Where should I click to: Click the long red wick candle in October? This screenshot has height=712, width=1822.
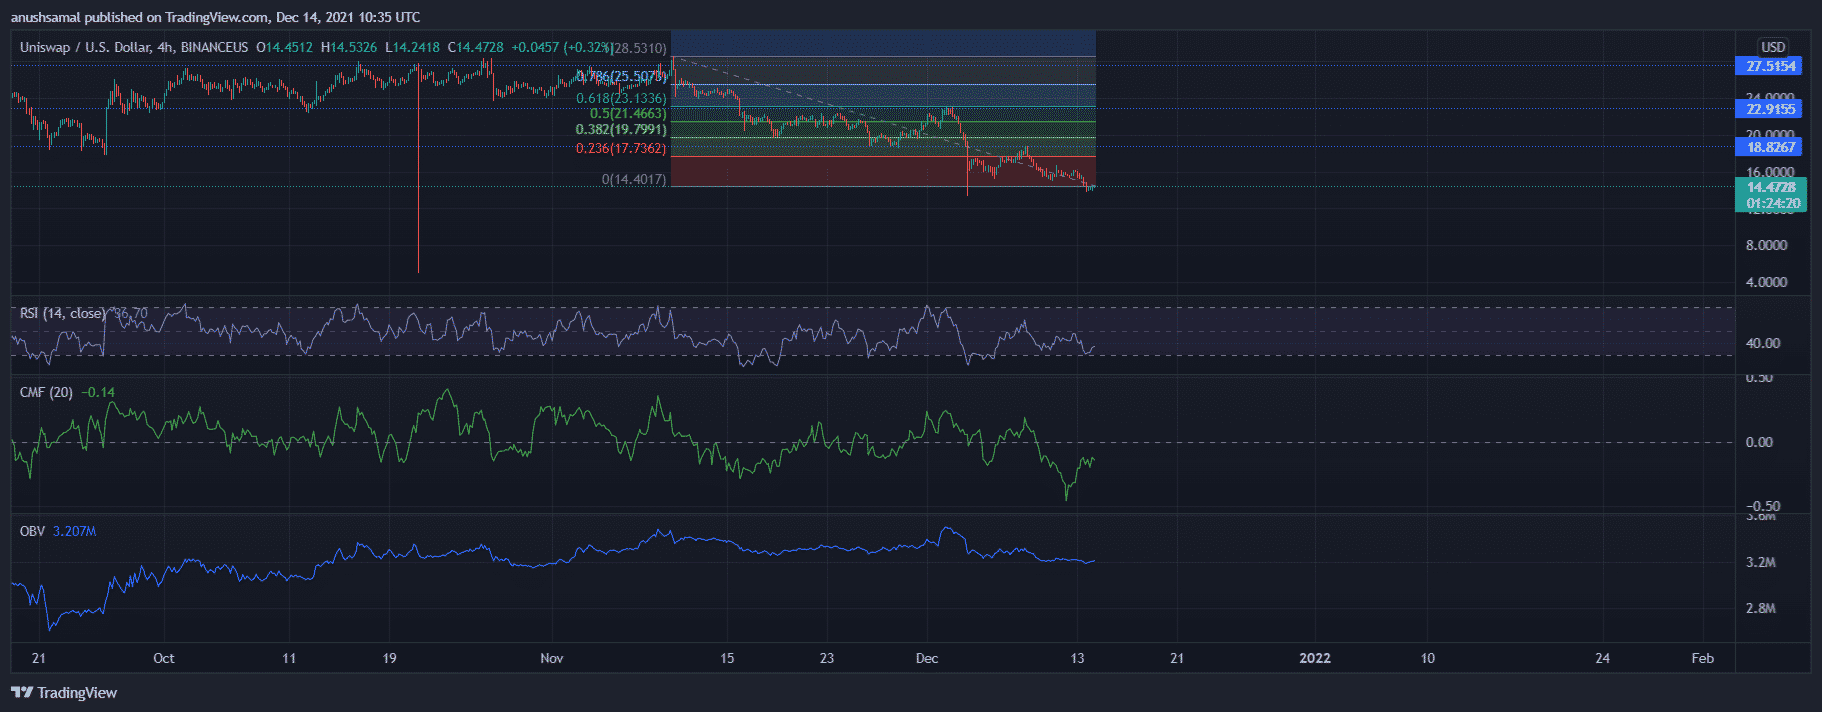tap(418, 170)
